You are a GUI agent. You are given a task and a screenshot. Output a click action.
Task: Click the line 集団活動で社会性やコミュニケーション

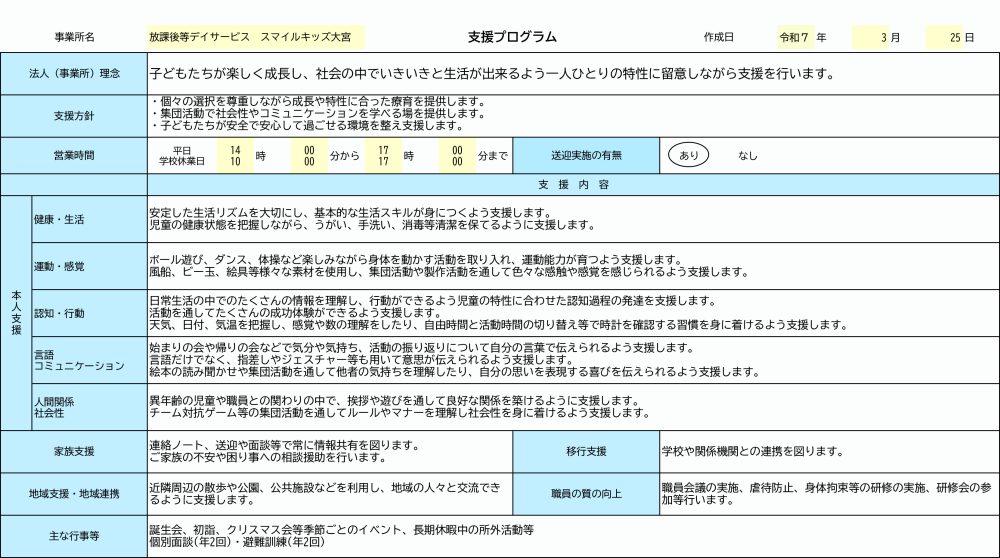318,114
